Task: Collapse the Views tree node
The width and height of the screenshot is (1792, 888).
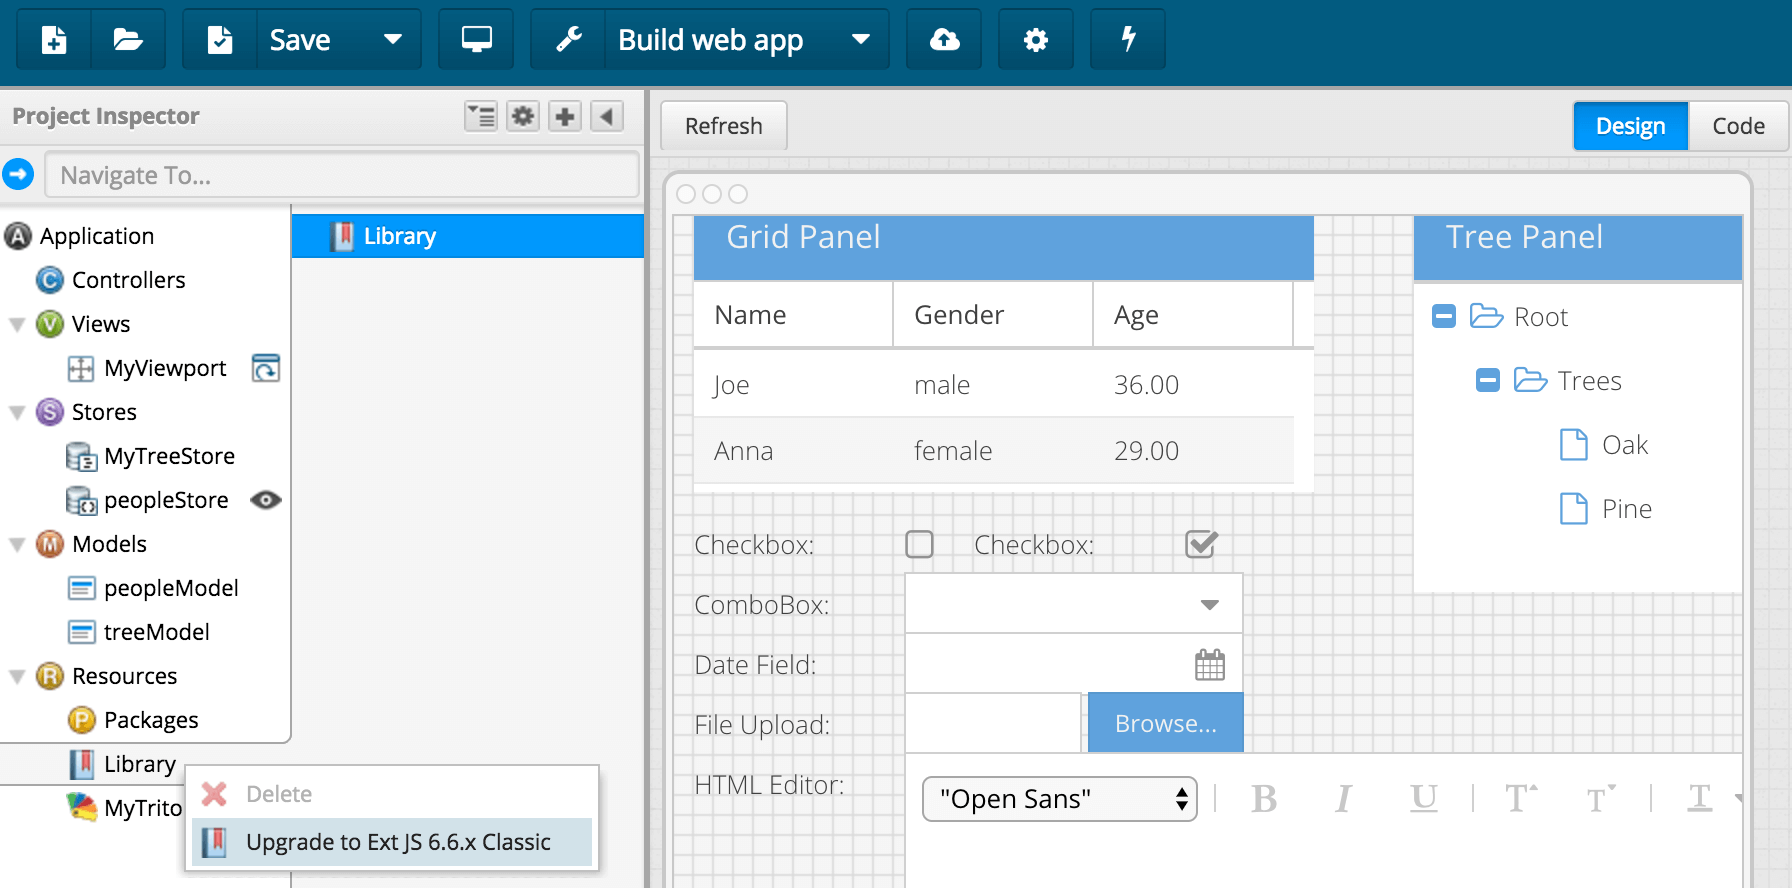Action: (17, 324)
